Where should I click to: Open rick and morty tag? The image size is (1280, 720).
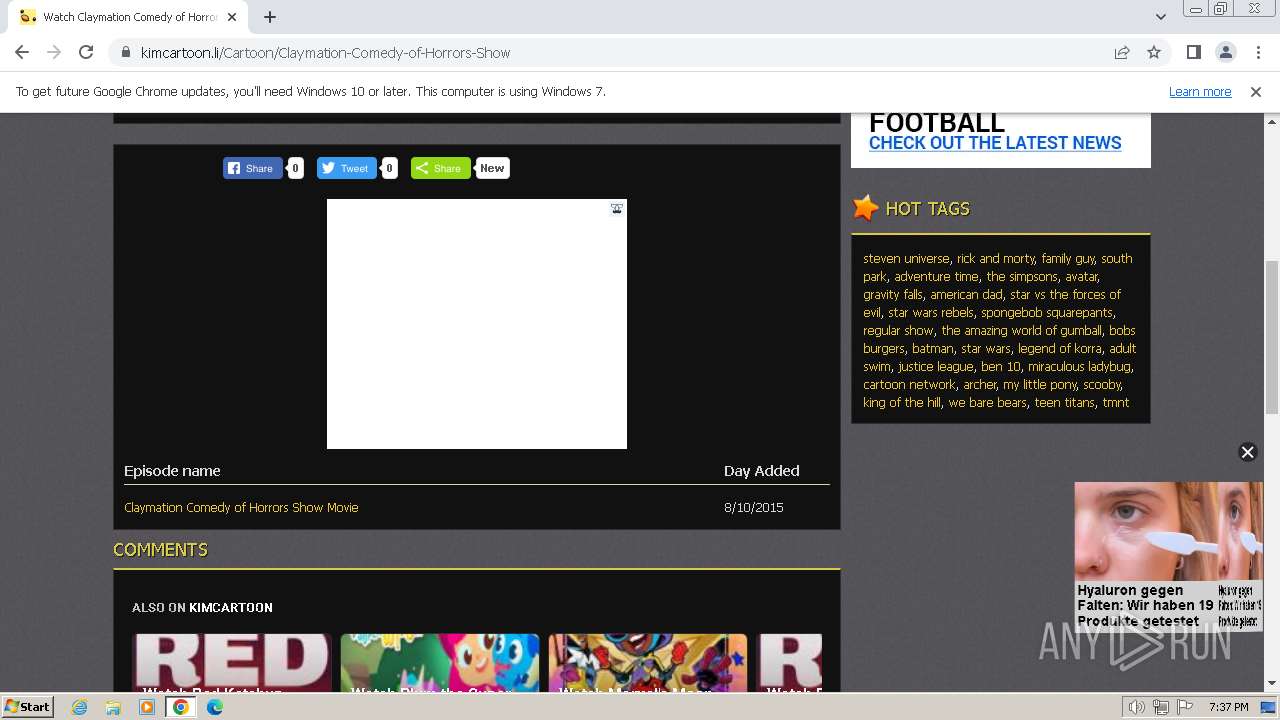[x=995, y=258]
